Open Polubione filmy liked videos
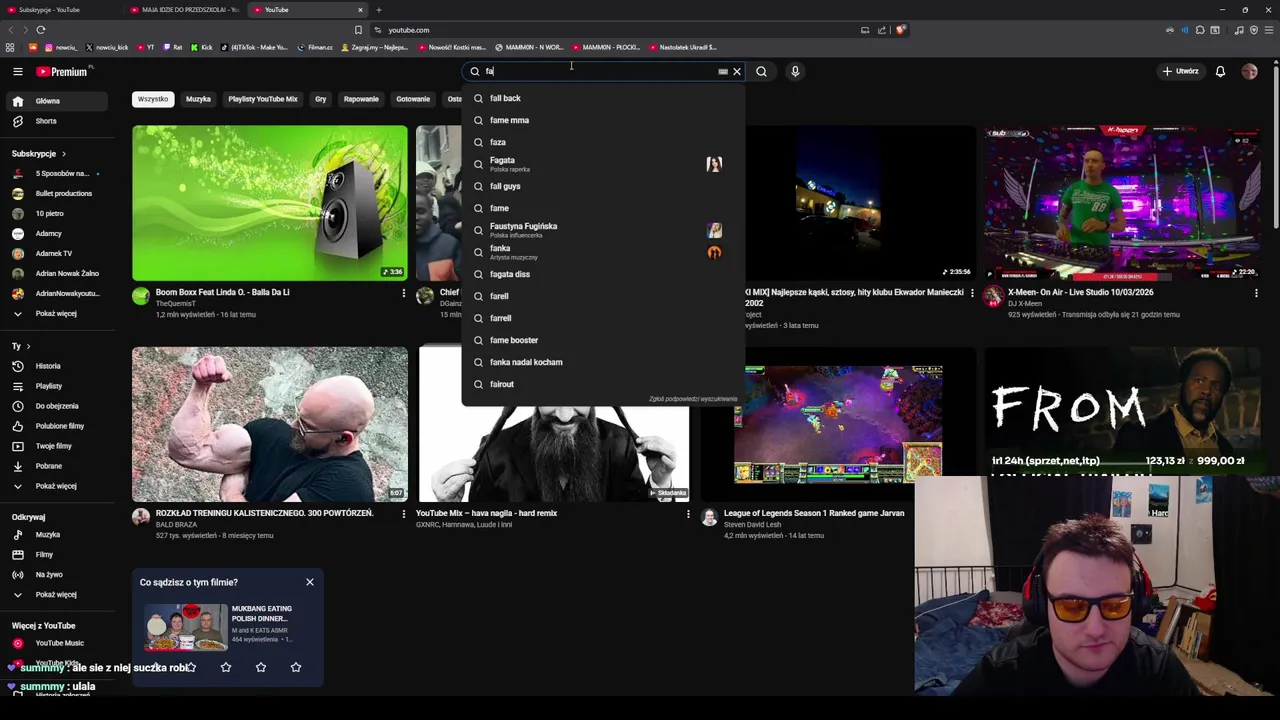 [x=59, y=426]
